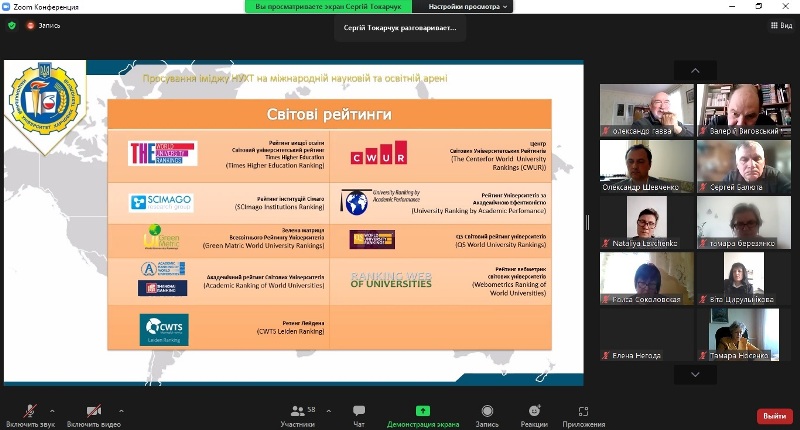The width and height of the screenshot is (800, 430).
Task: Turn on camera with Включить видео
Action: (x=94, y=416)
